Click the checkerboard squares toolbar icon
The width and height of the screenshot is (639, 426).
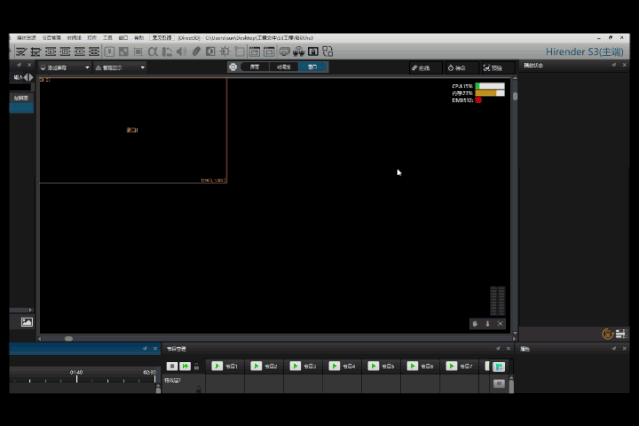coord(123,52)
